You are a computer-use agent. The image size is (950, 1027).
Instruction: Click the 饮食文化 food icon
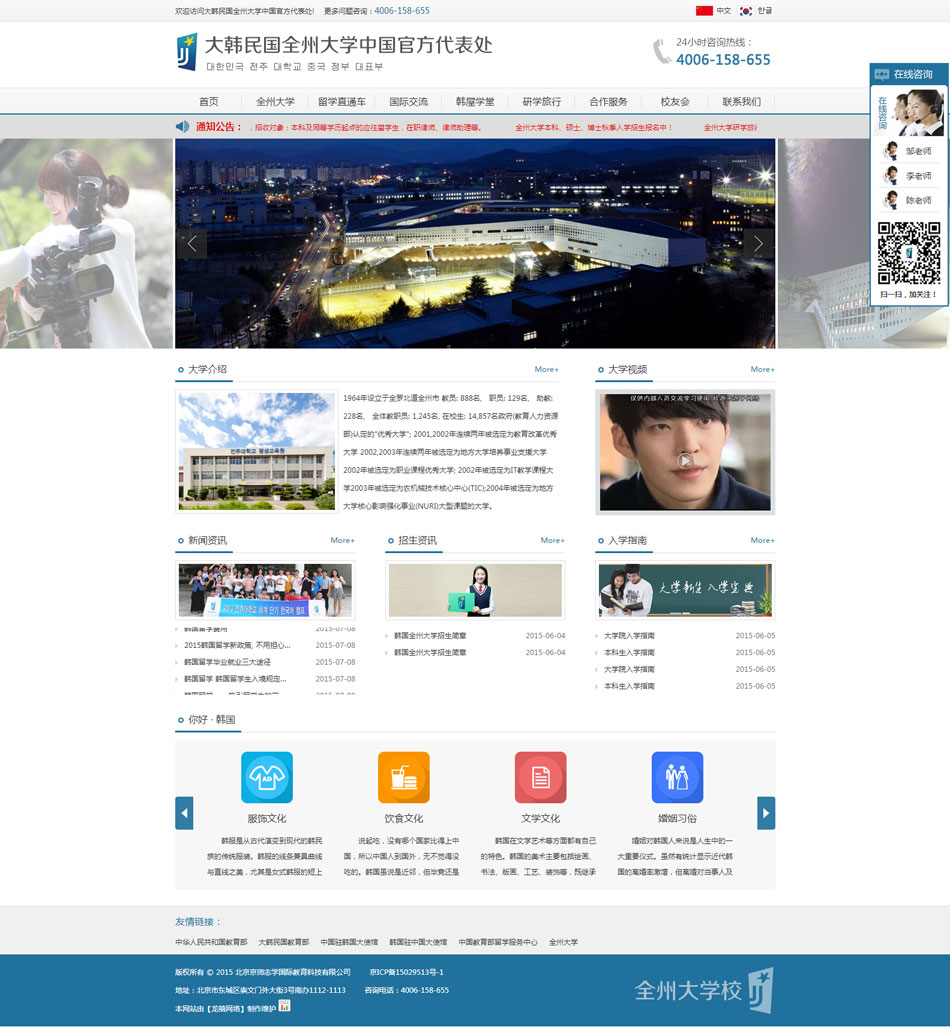coord(403,777)
